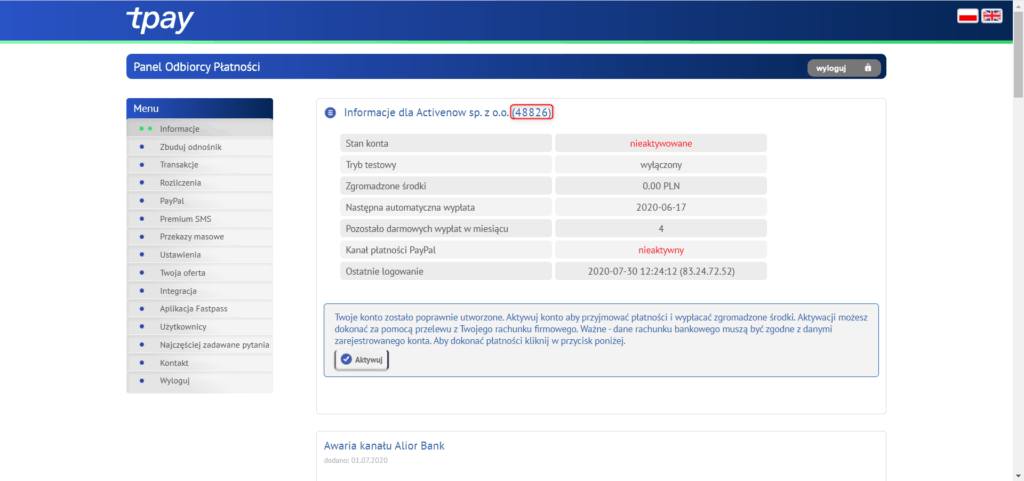Open Przekazy masowe menu item
This screenshot has height=481, width=1024.
click(200, 237)
